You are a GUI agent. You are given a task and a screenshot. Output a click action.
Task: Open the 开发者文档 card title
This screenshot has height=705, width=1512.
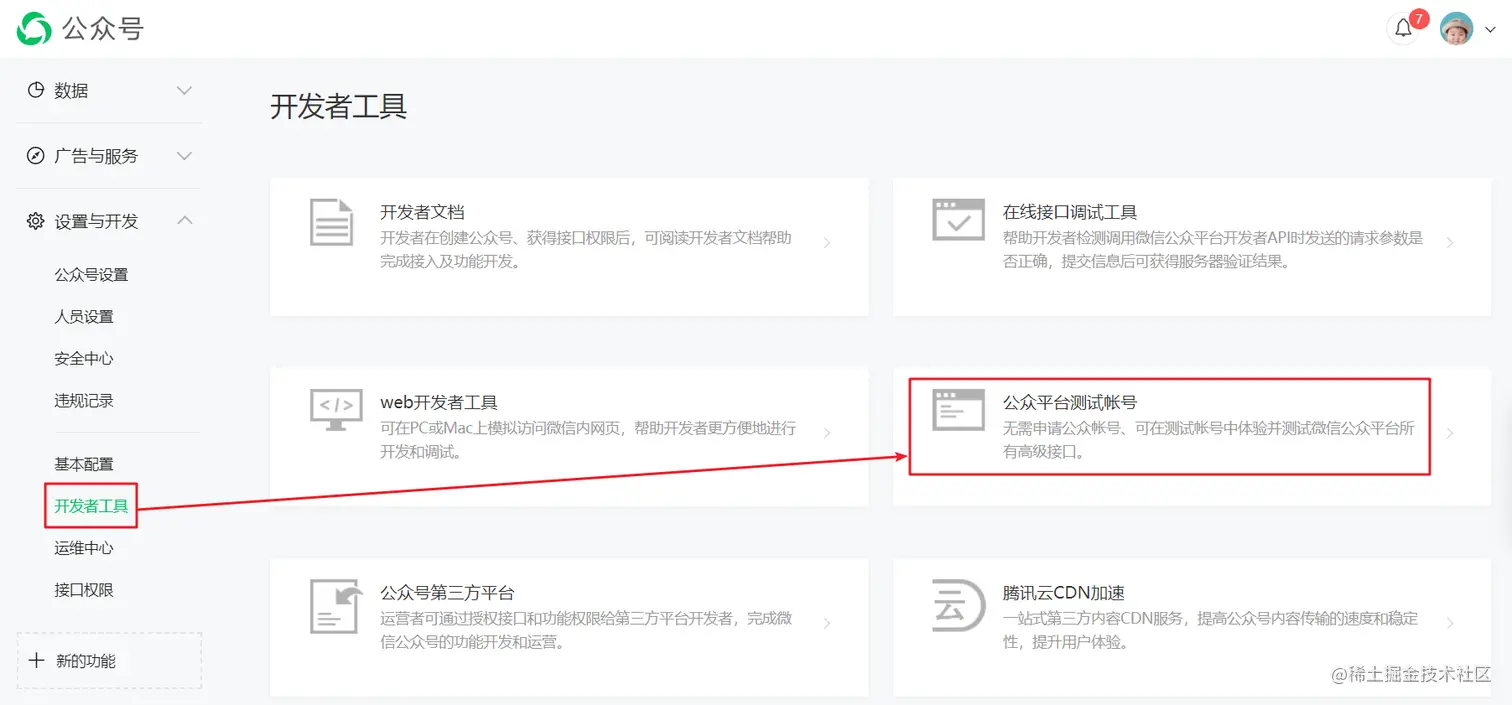point(422,212)
